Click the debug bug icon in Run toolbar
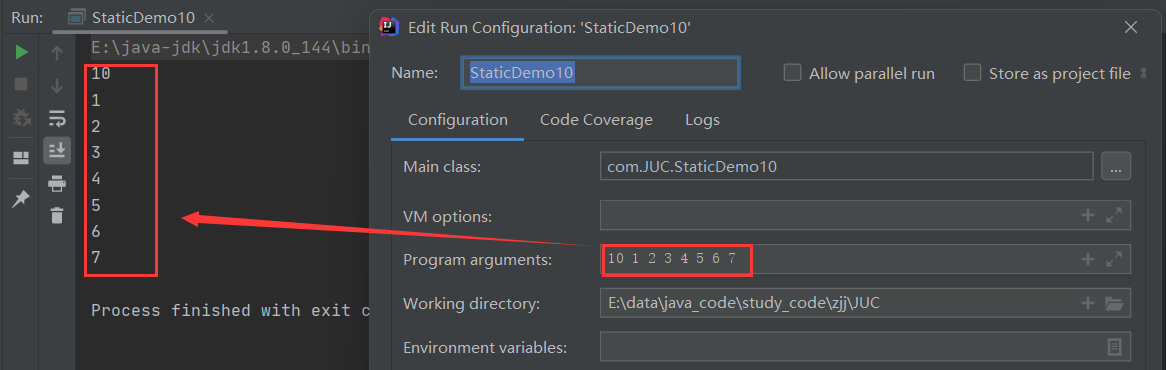This screenshot has width=1166, height=370. coord(22,117)
